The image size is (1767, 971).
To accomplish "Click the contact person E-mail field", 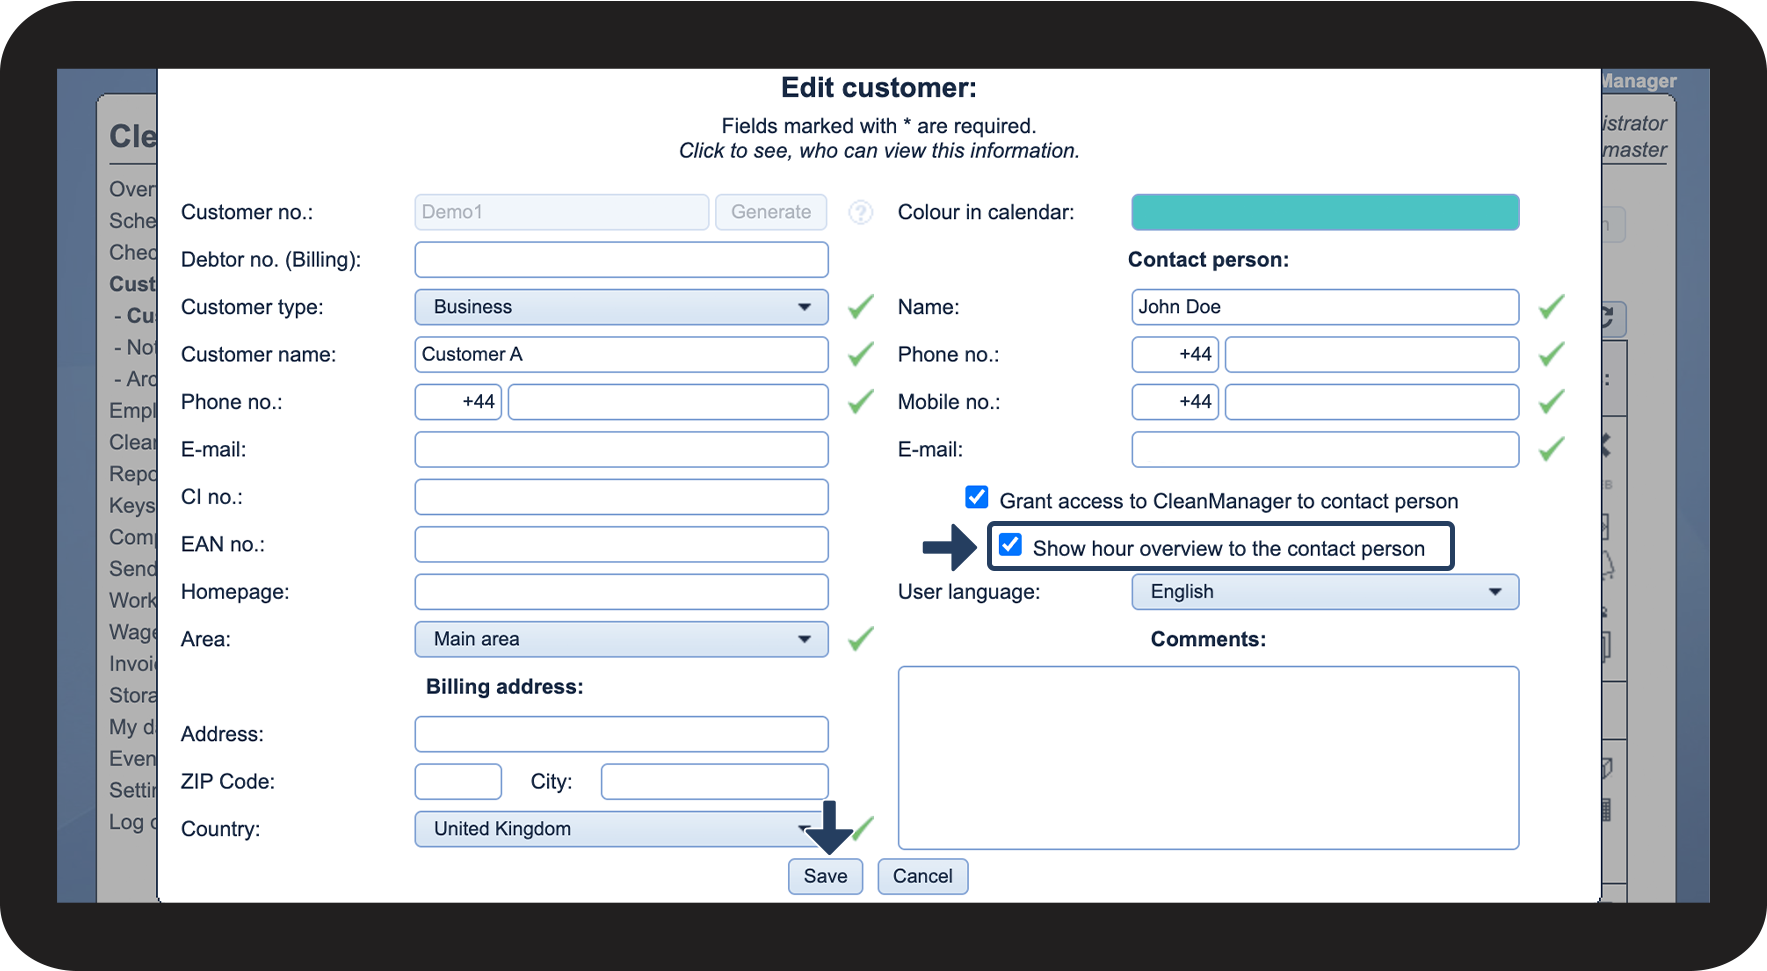I will 1325,449.
